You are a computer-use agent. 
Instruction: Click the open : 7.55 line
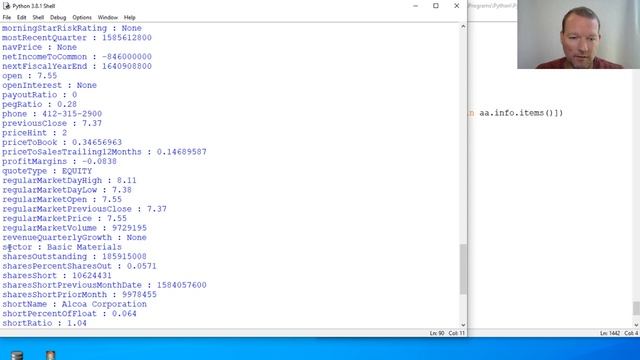click(29, 76)
